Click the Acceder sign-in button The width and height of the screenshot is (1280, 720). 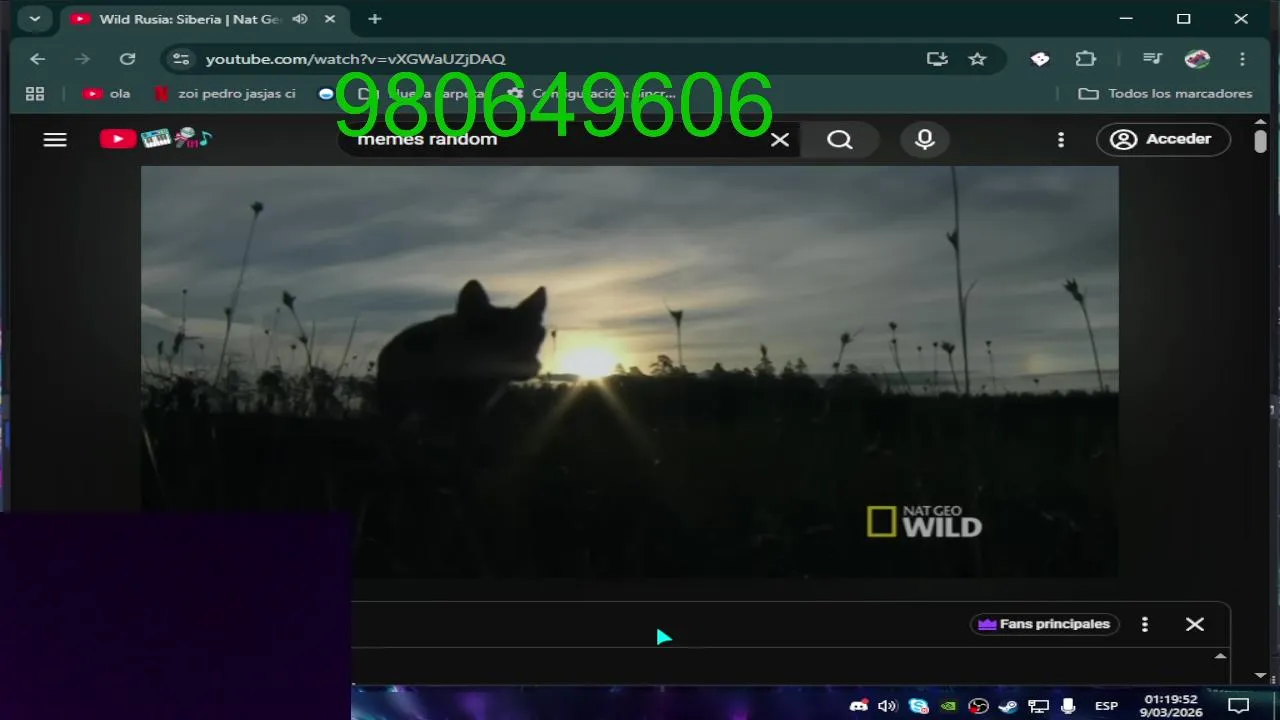click(1162, 139)
